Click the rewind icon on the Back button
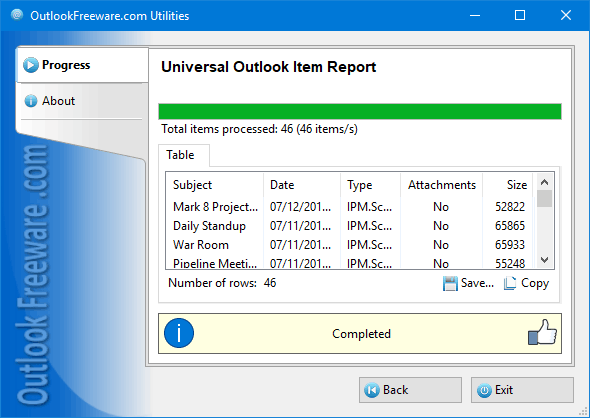This screenshot has width=590, height=418. tap(372, 390)
